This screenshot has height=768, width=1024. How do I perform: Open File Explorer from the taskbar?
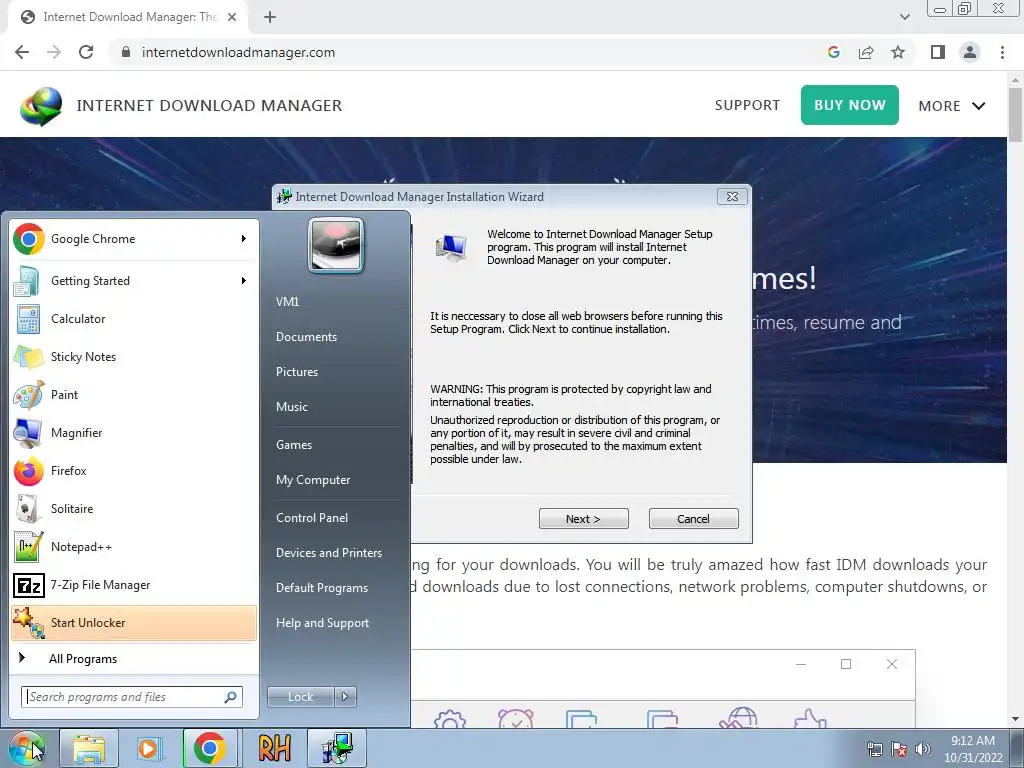pos(89,748)
